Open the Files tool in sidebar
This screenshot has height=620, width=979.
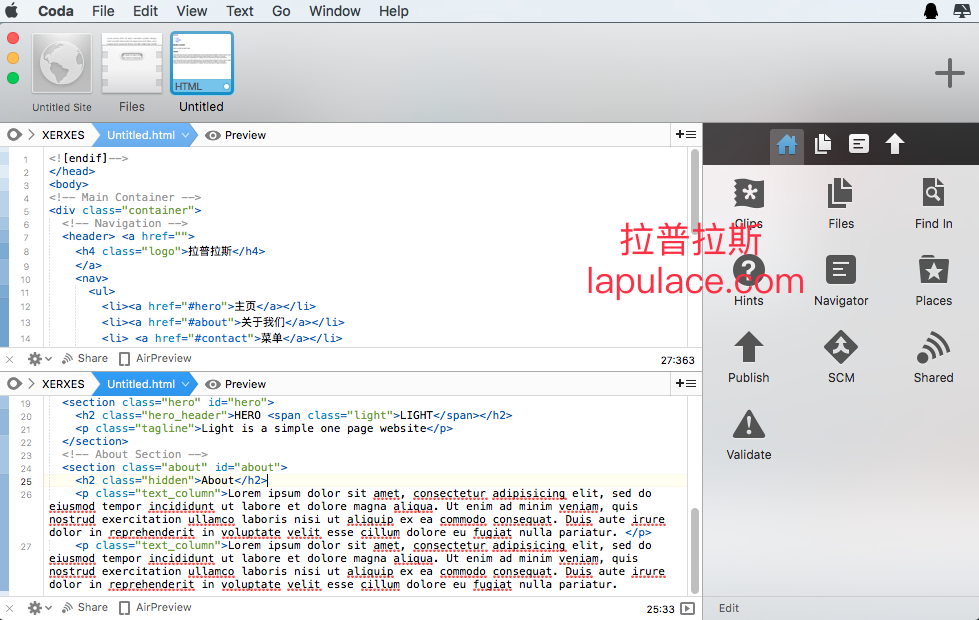pyautogui.click(x=840, y=202)
